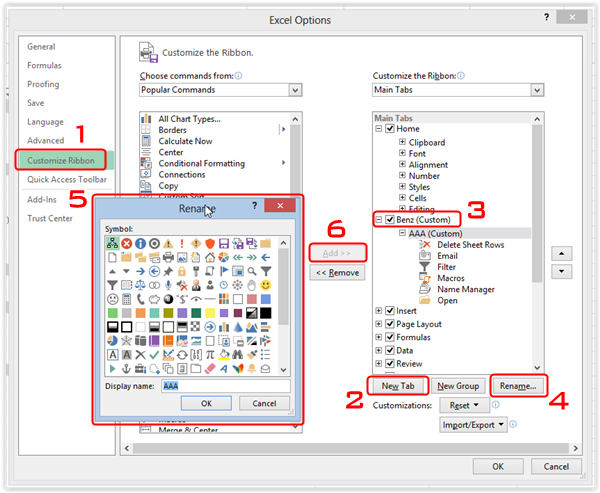Uncheck the Insert tab checkbox
This screenshot has height=493, width=600.
(390, 311)
